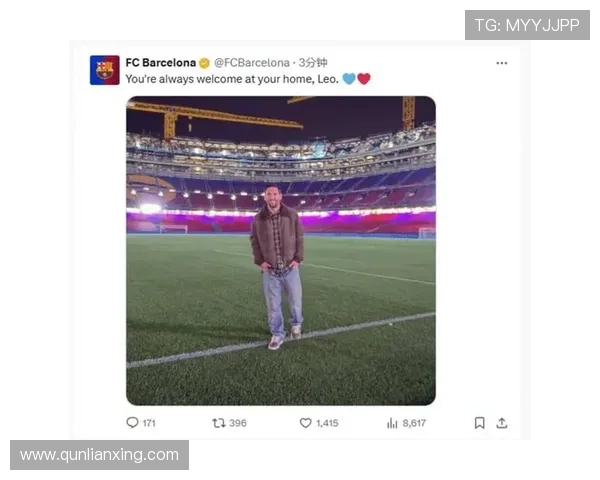Open the tweet's three-dot more menu
The width and height of the screenshot is (600, 480).
(501, 62)
